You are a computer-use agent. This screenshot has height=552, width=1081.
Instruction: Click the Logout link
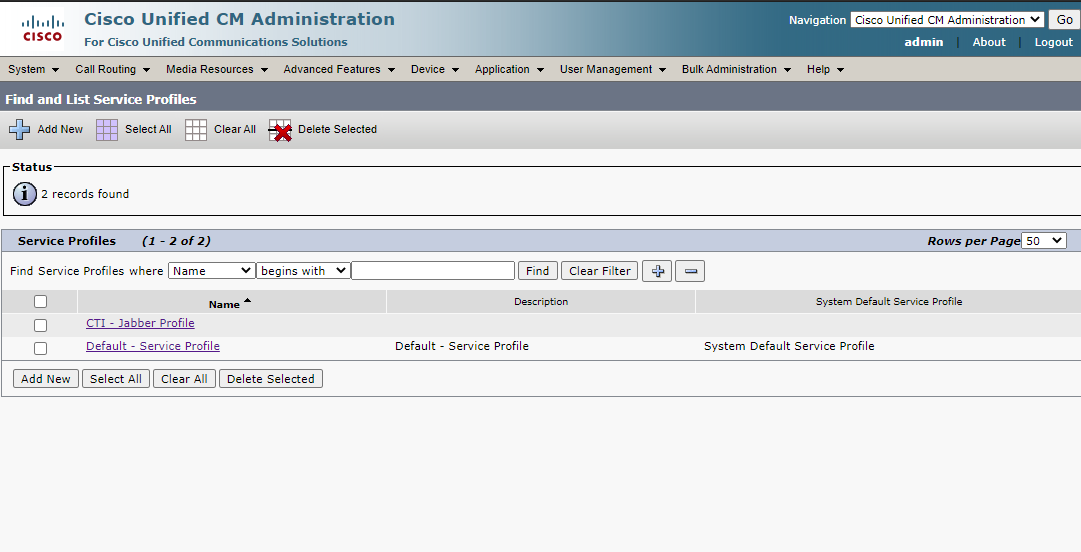point(1053,42)
